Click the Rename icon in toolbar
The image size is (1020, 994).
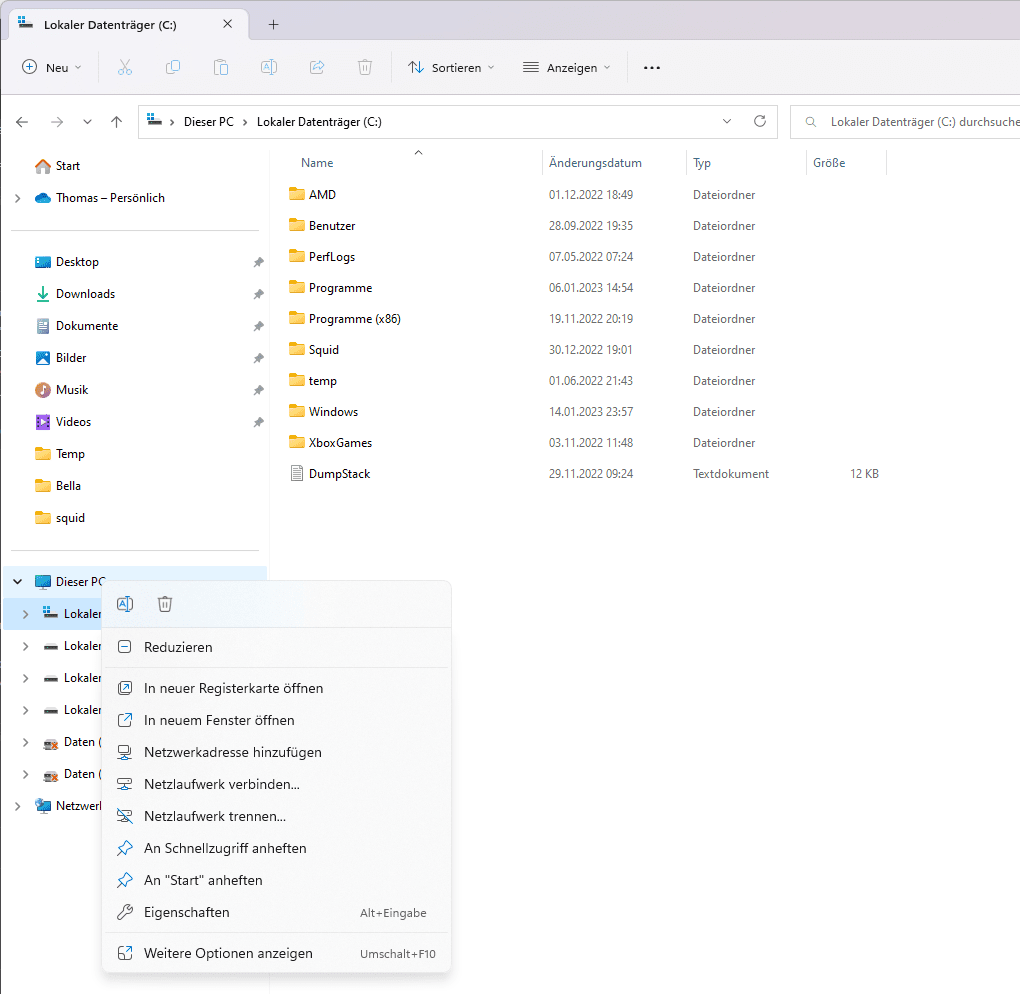click(x=269, y=68)
